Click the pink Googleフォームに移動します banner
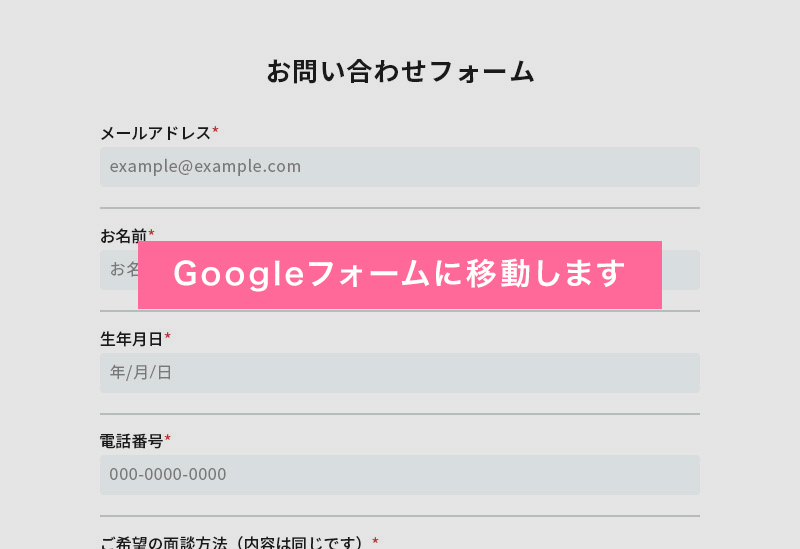800x549 pixels. 400,275
